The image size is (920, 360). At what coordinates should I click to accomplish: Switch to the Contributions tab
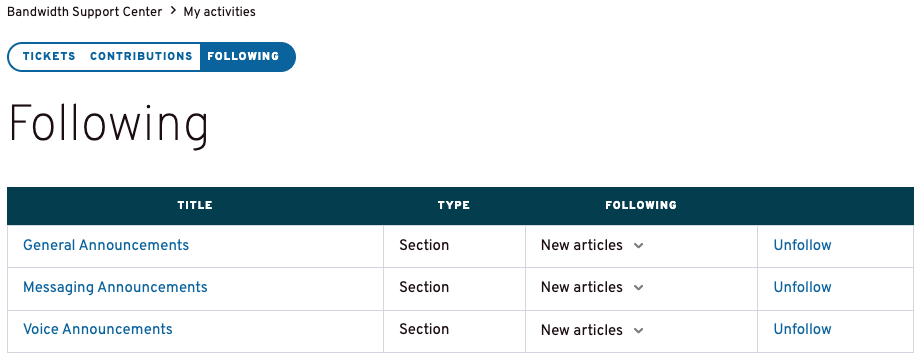(x=141, y=56)
